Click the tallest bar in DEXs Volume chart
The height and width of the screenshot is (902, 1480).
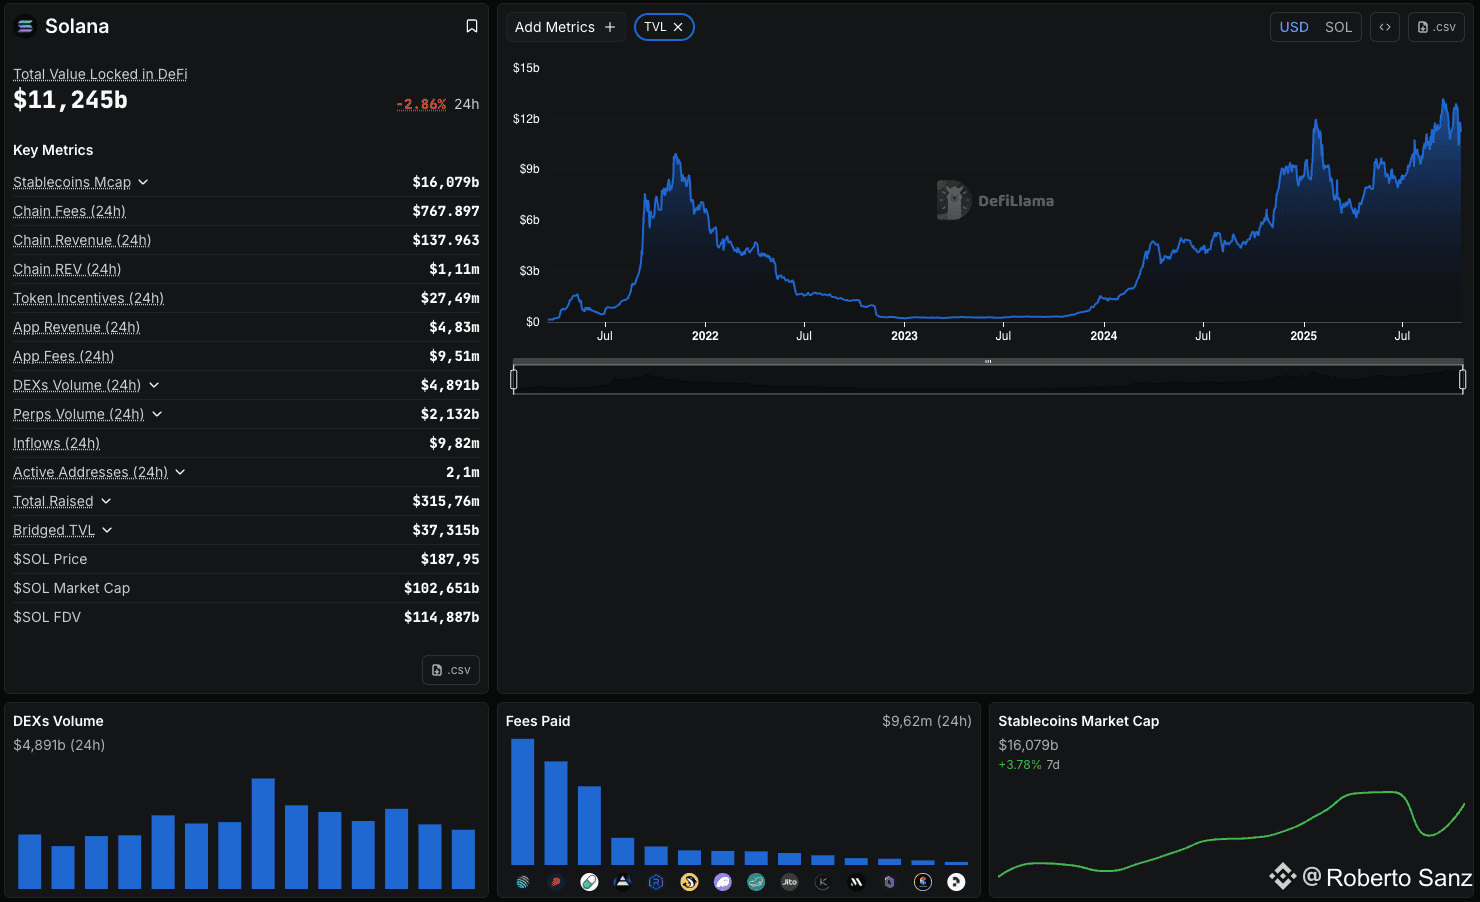click(263, 834)
